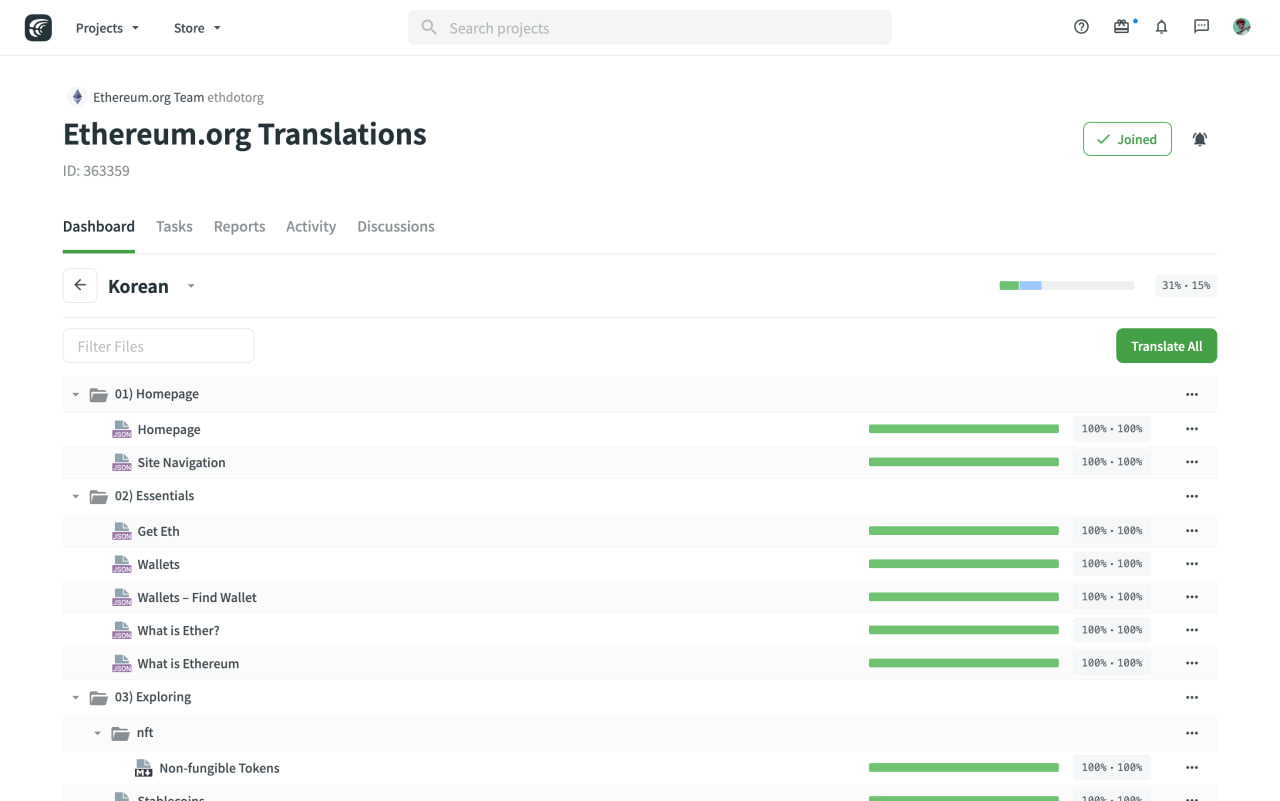Click the folder icon for 02) Essentials

98,496
